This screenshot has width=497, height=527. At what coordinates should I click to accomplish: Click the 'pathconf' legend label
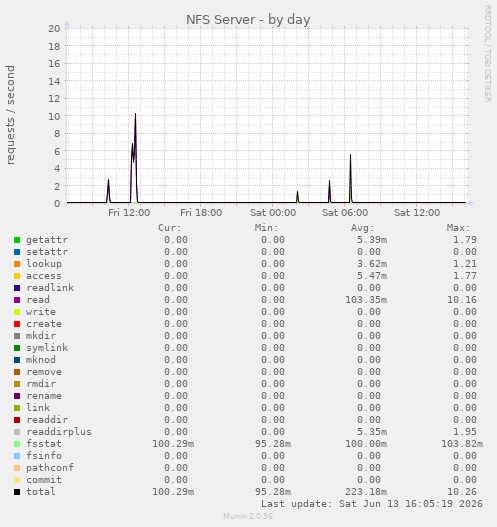(x=50, y=468)
